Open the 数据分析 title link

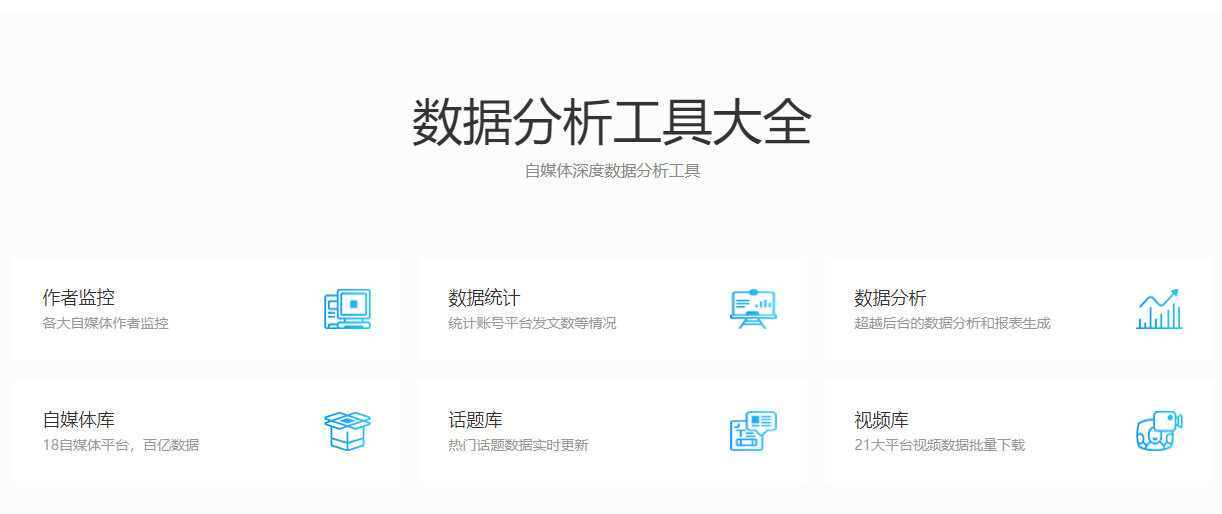pos(890,298)
